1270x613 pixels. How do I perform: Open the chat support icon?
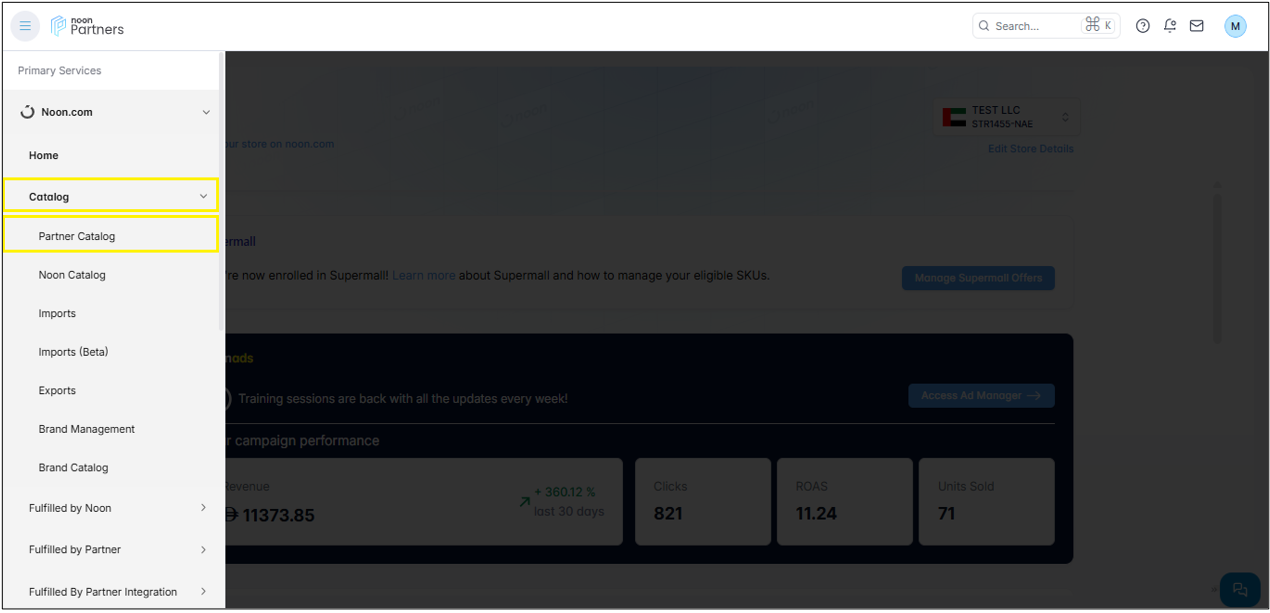point(1240,589)
